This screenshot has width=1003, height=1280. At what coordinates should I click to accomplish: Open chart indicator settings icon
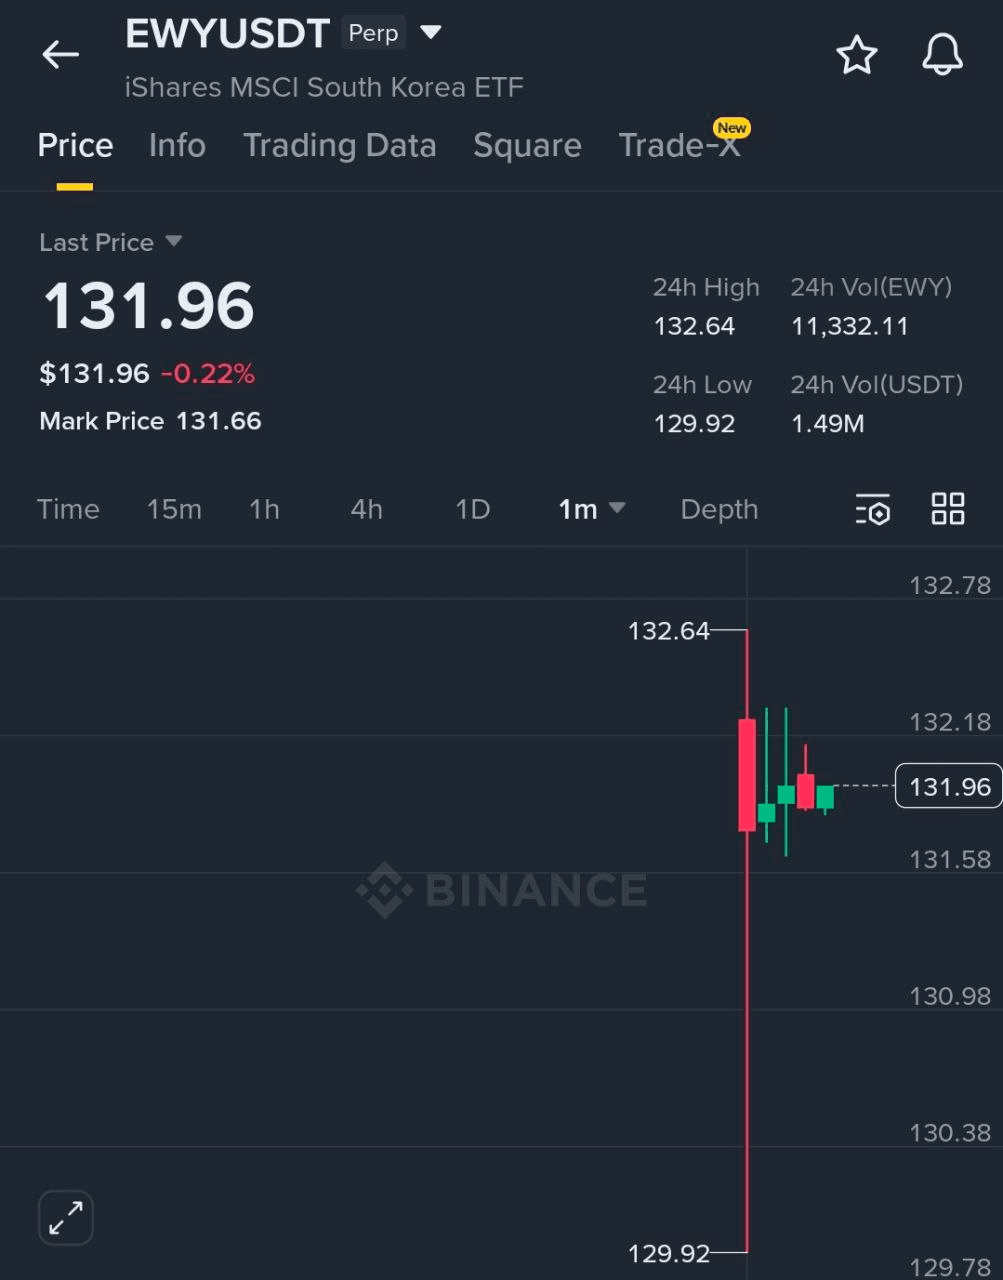[873, 509]
